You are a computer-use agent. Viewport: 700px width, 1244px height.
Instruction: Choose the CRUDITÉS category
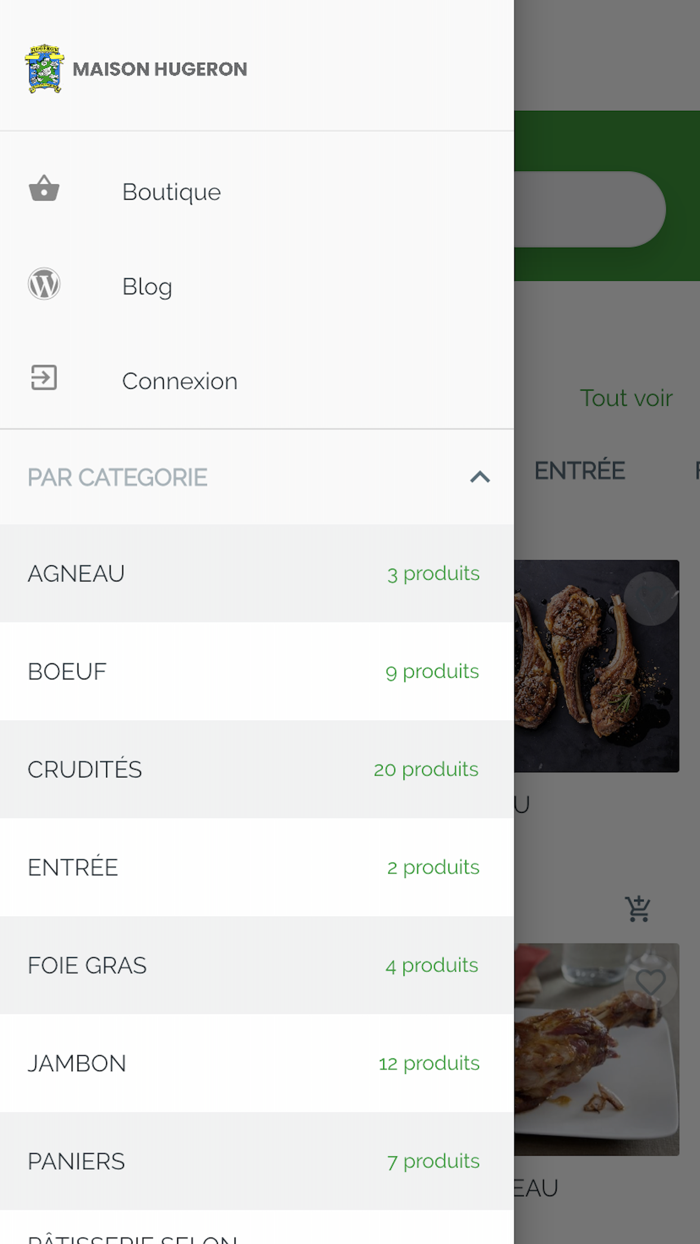(x=85, y=770)
